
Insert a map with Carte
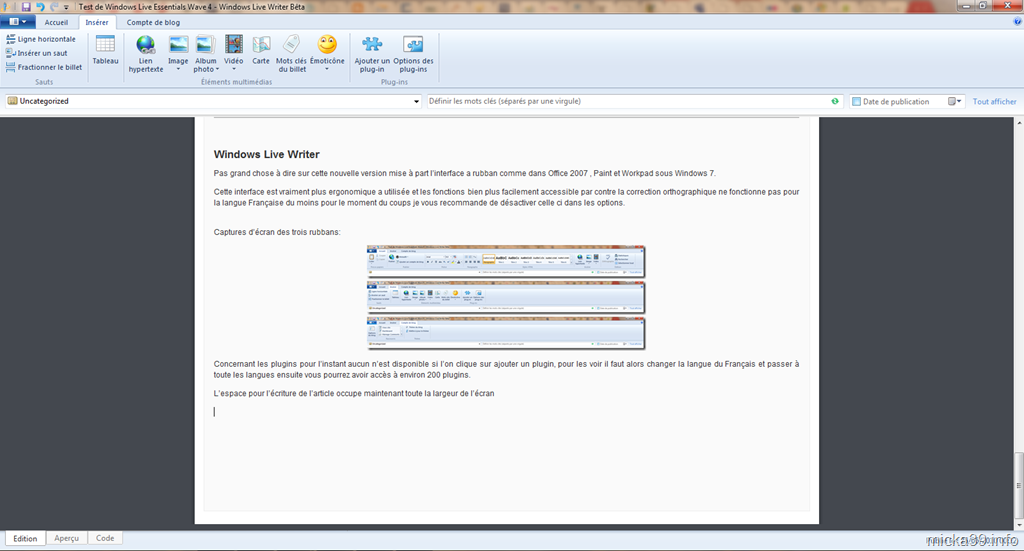[261, 50]
